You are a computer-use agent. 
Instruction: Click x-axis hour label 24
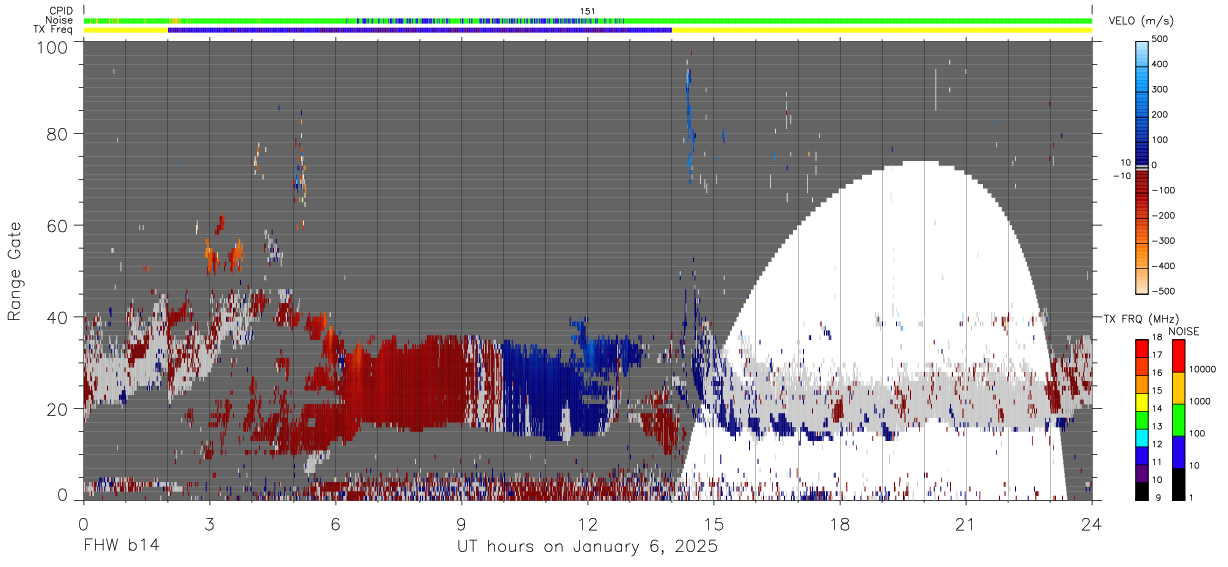pos(1092,523)
